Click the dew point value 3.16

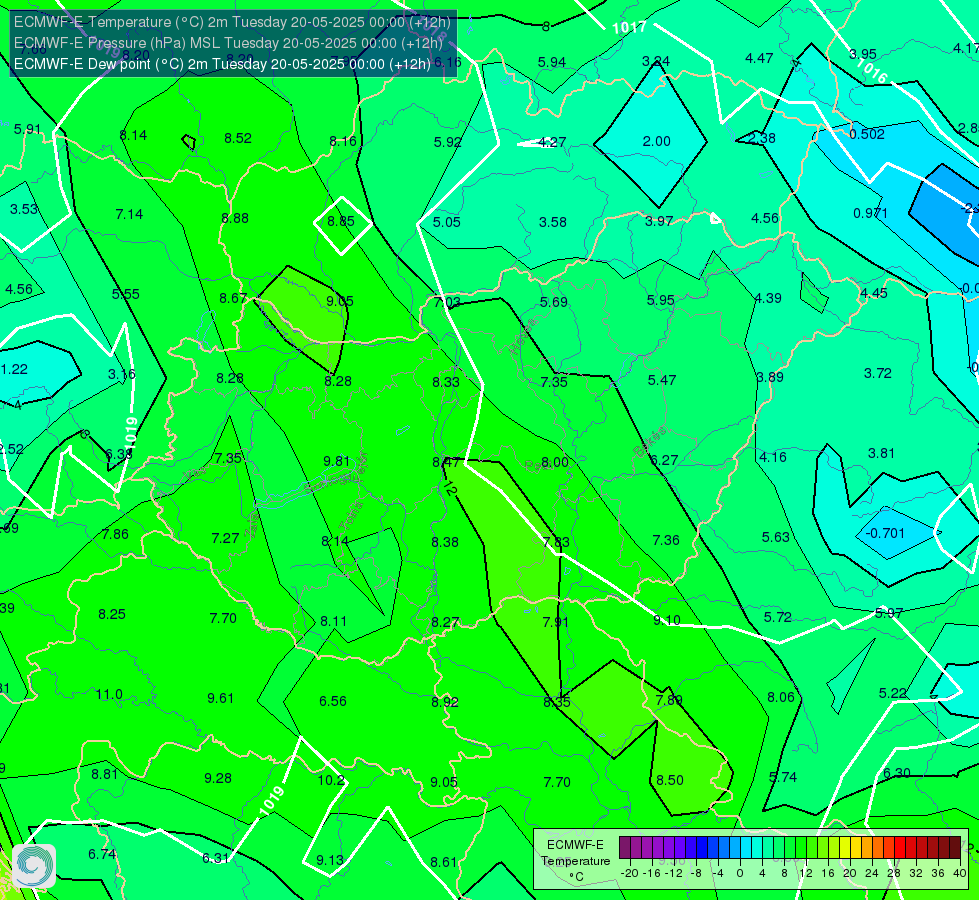122,375
